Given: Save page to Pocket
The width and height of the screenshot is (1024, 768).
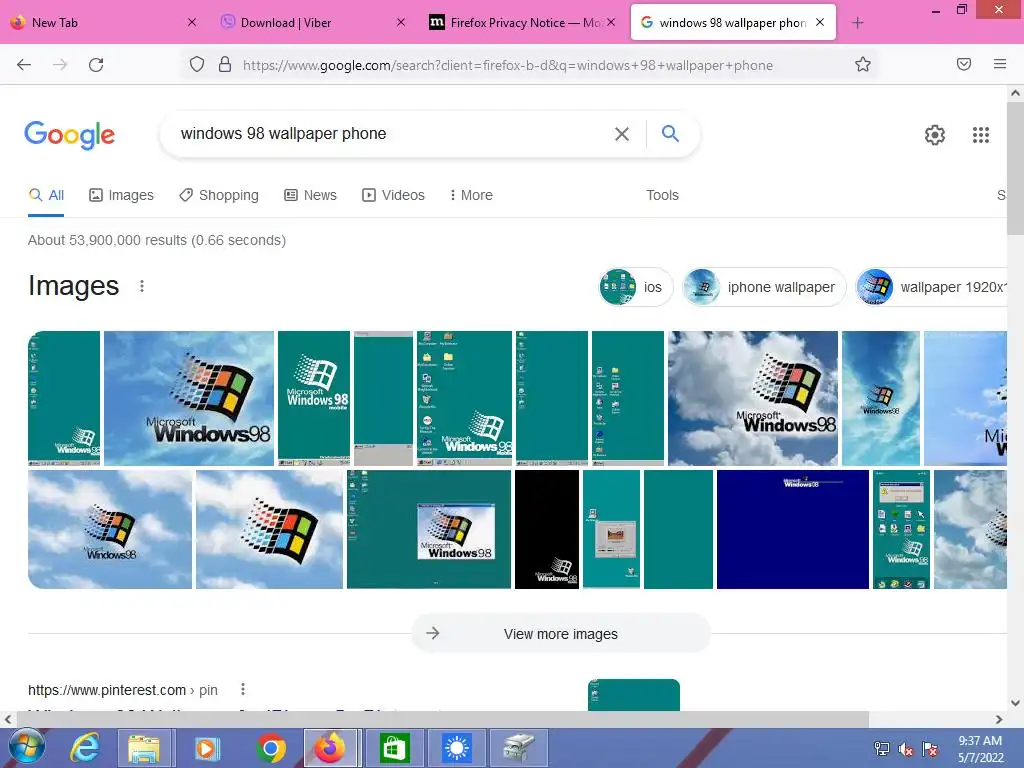Looking at the screenshot, I should (x=964, y=64).
